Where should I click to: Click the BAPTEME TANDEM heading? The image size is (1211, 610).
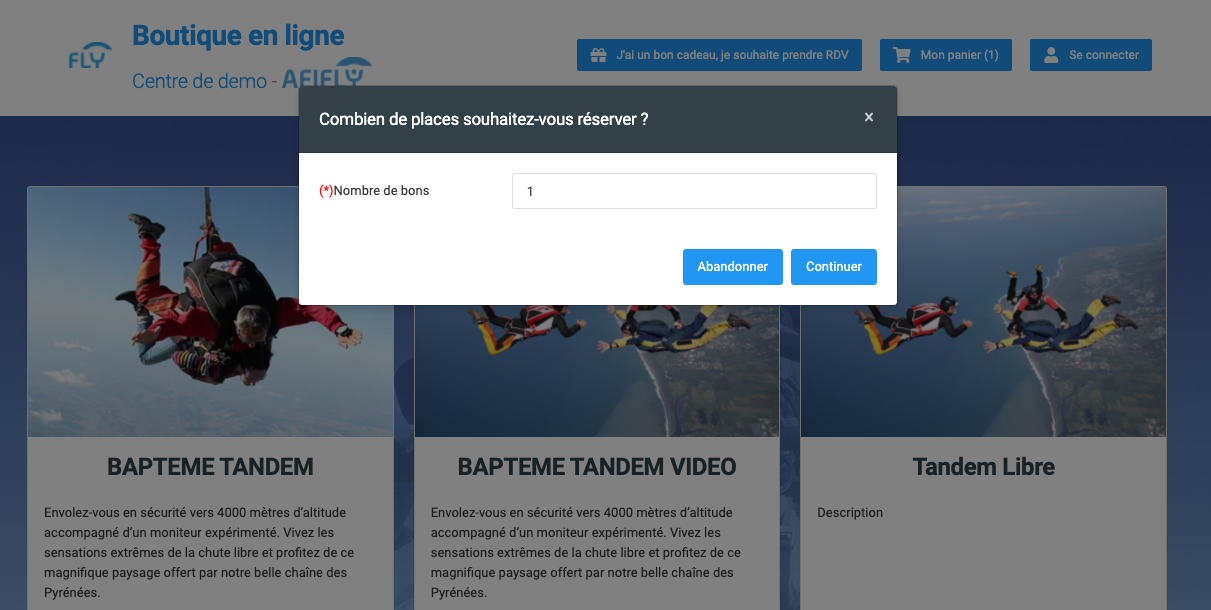coord(210,467)
